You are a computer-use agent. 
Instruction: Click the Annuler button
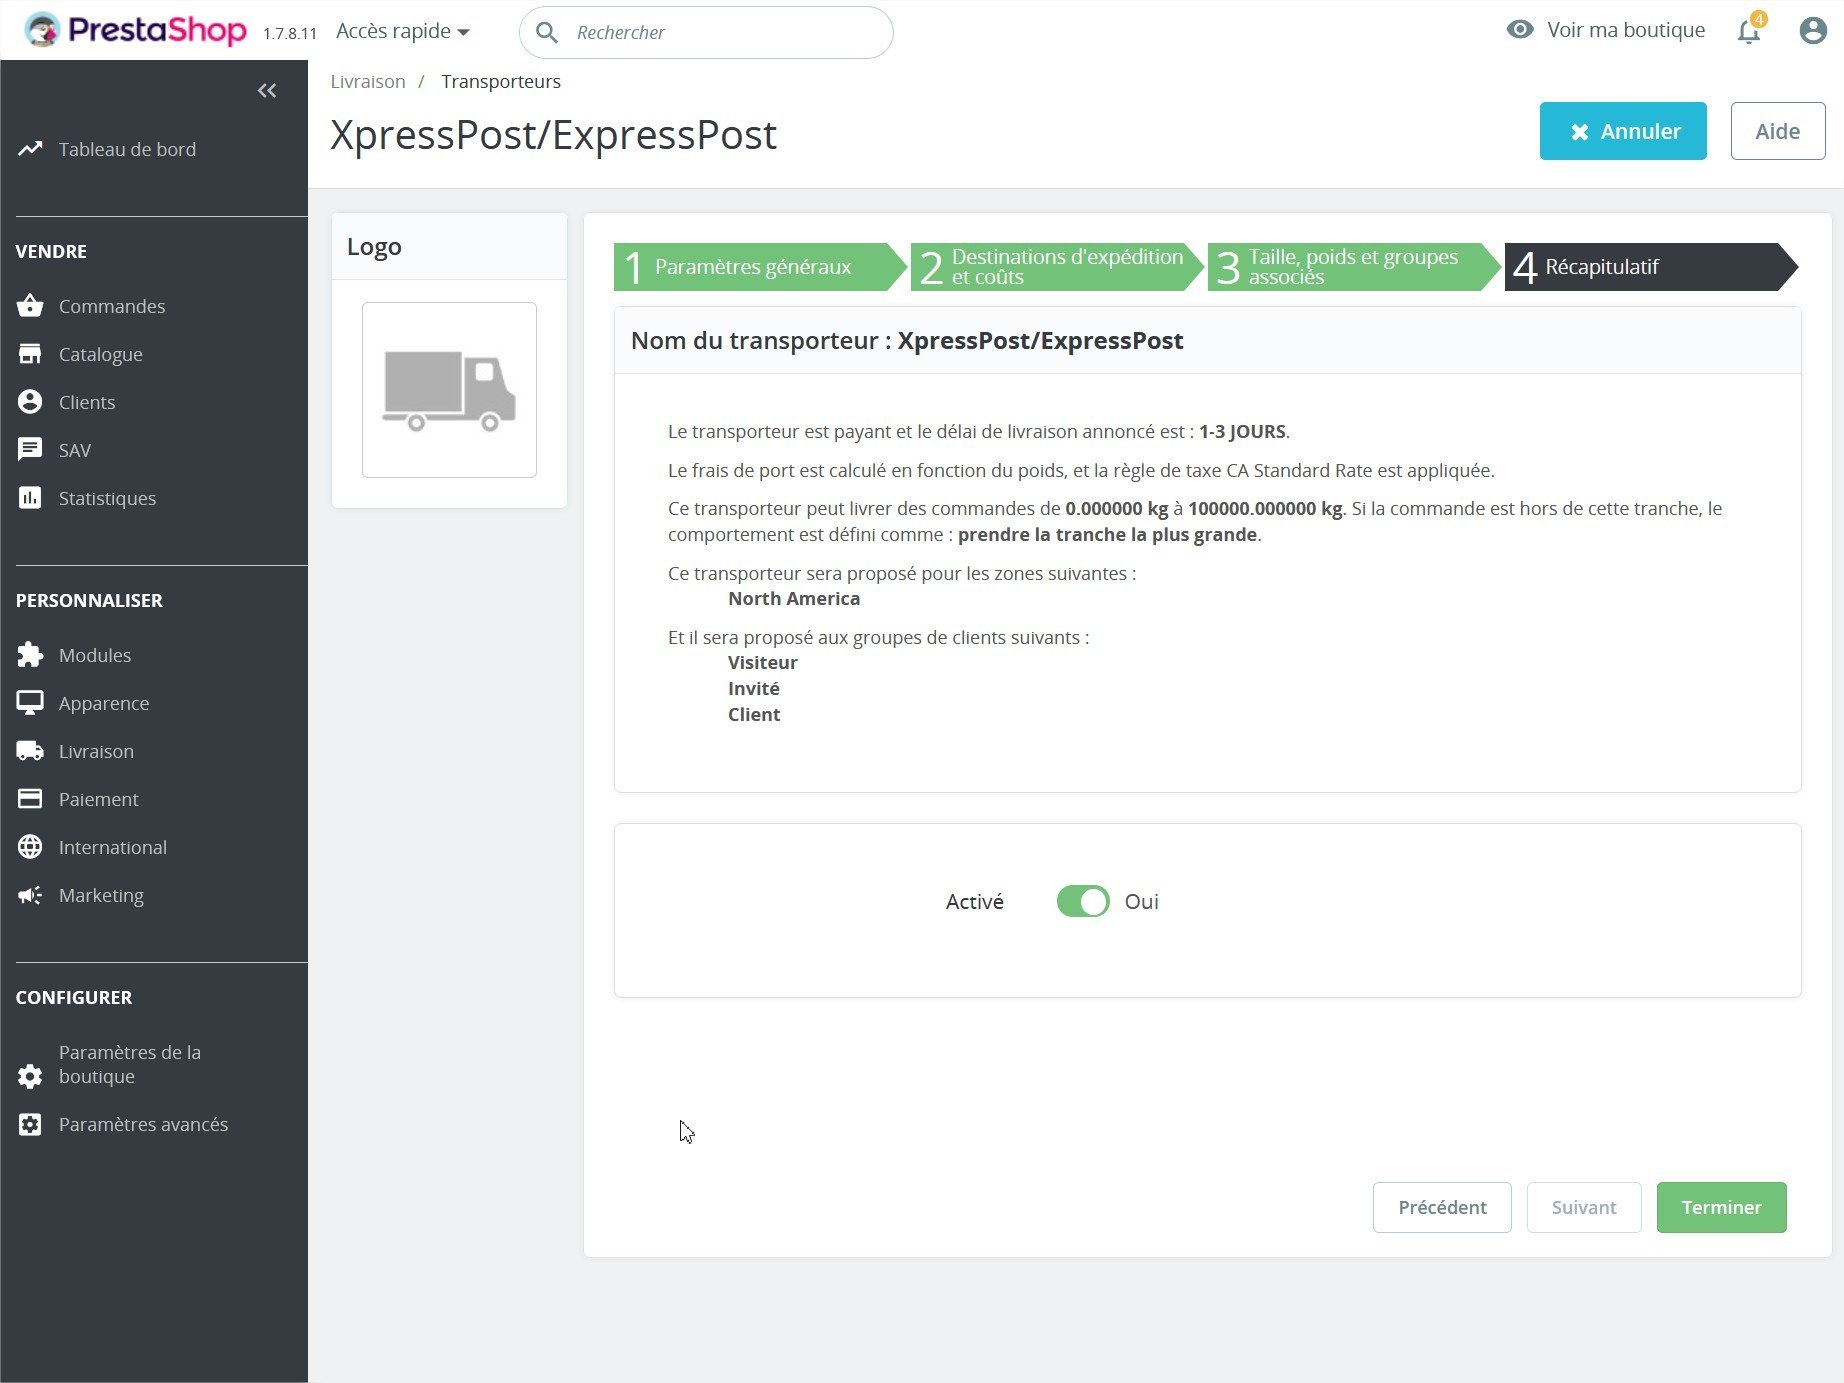point(1623,131)
